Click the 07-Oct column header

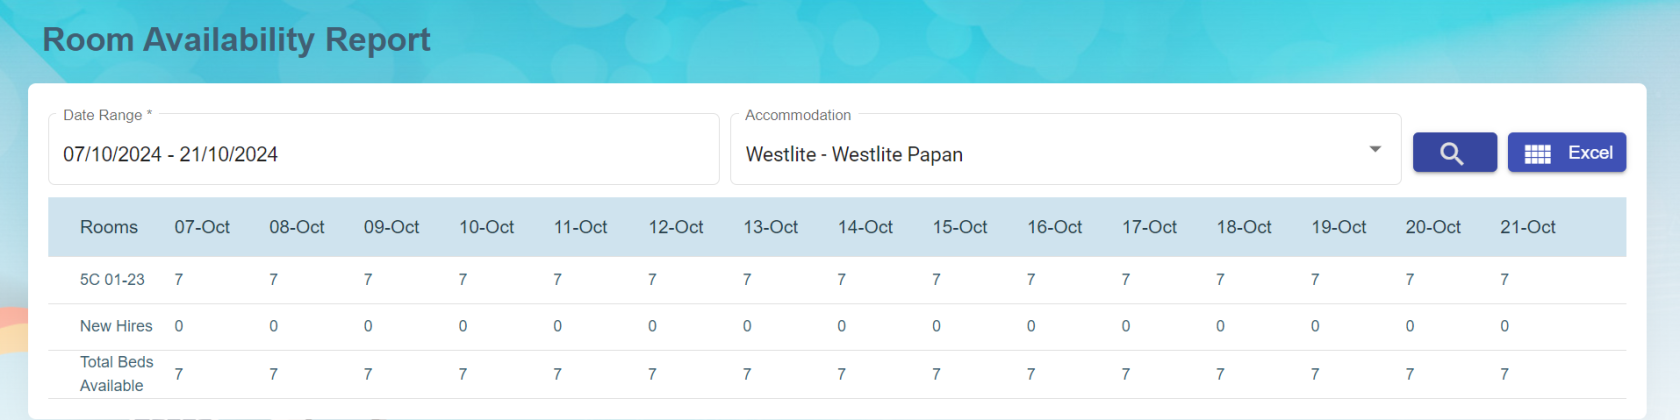[202, 227]
